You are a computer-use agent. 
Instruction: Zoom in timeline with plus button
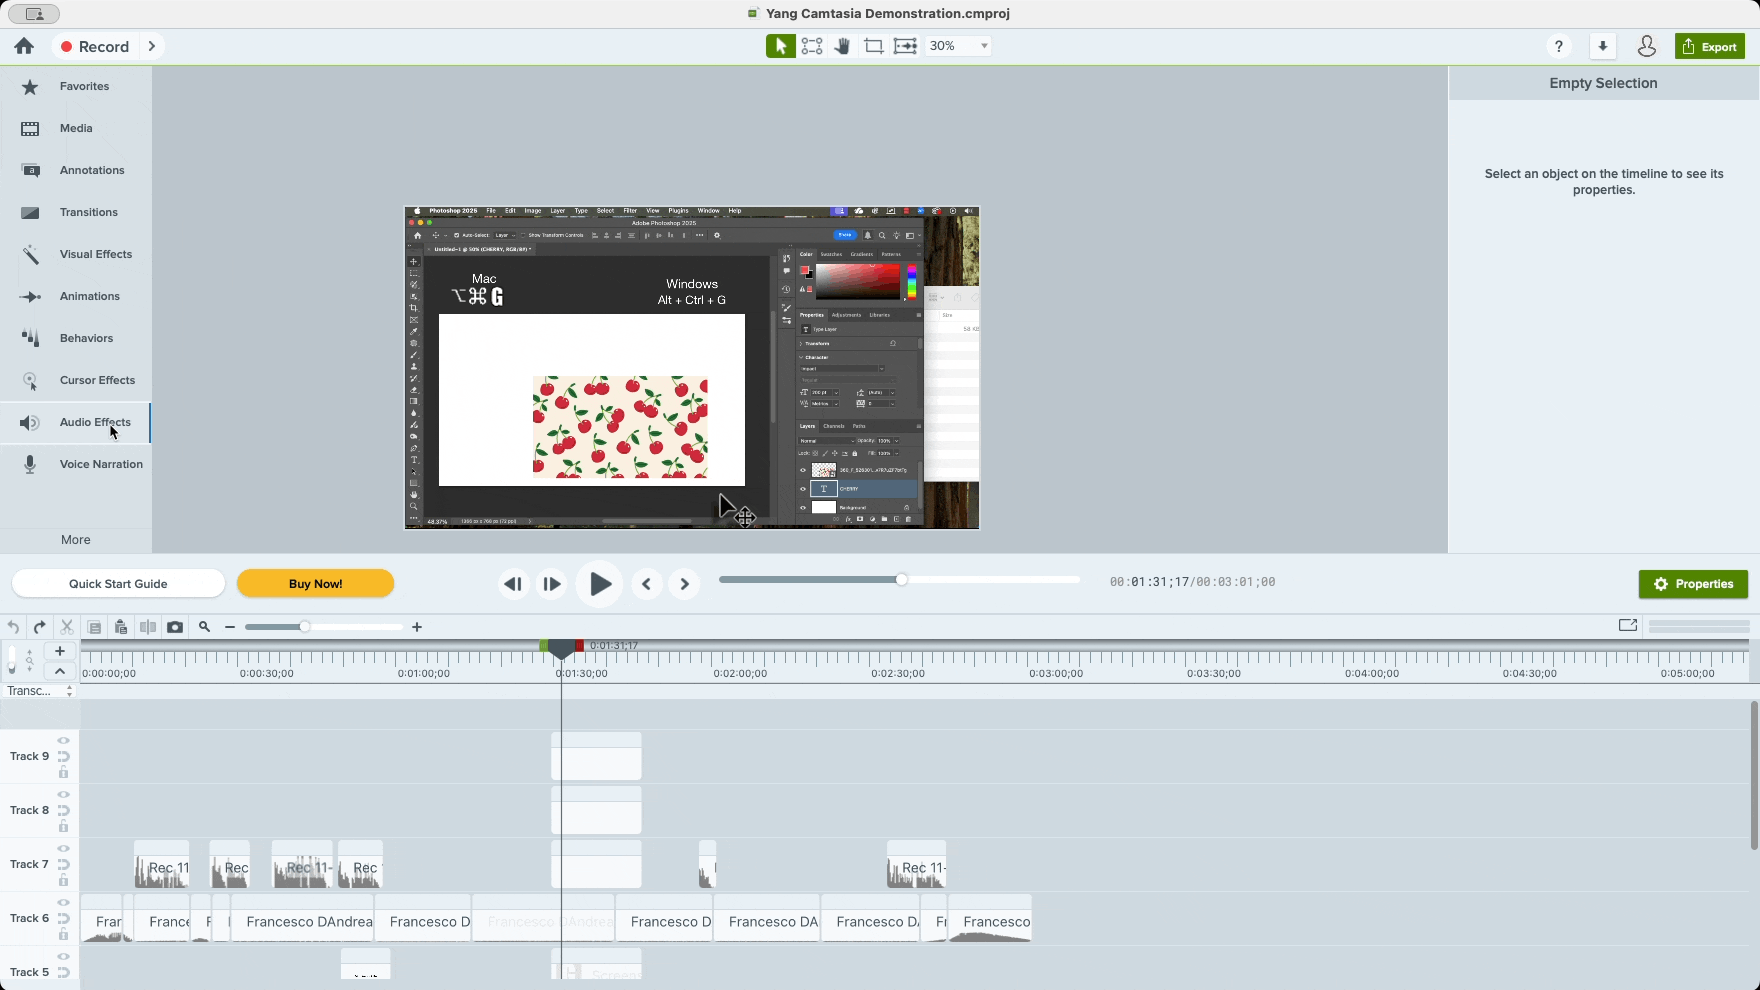pos(417,627)
